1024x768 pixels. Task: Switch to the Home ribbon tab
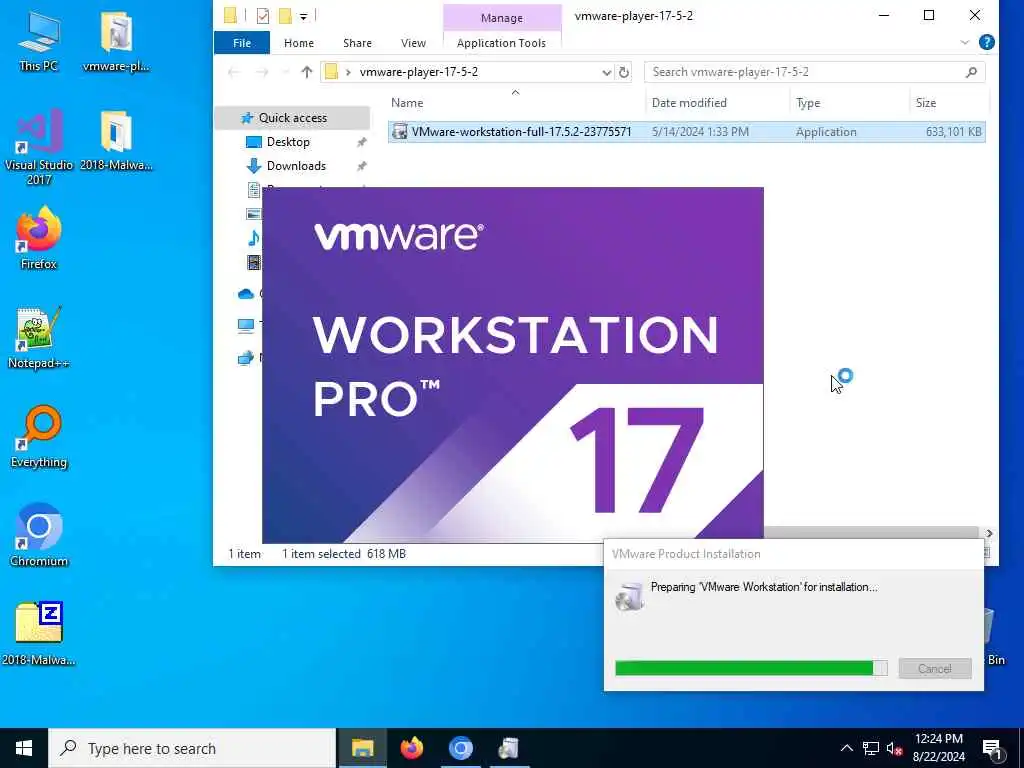coord(298,43)
